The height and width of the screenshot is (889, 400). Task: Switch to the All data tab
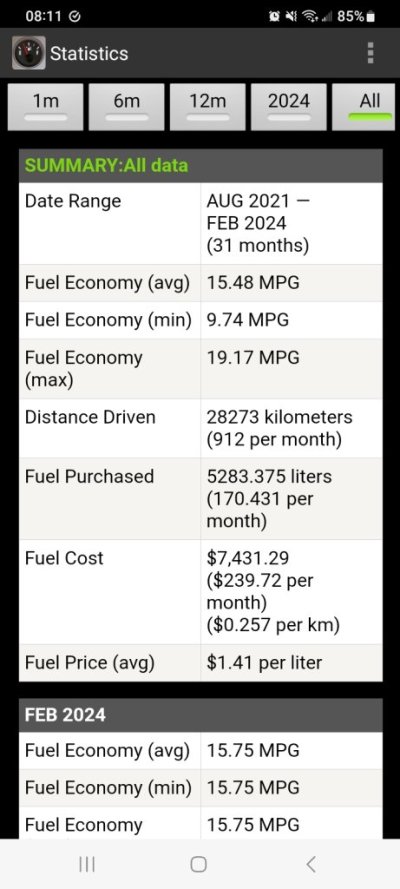pos(368,107)
